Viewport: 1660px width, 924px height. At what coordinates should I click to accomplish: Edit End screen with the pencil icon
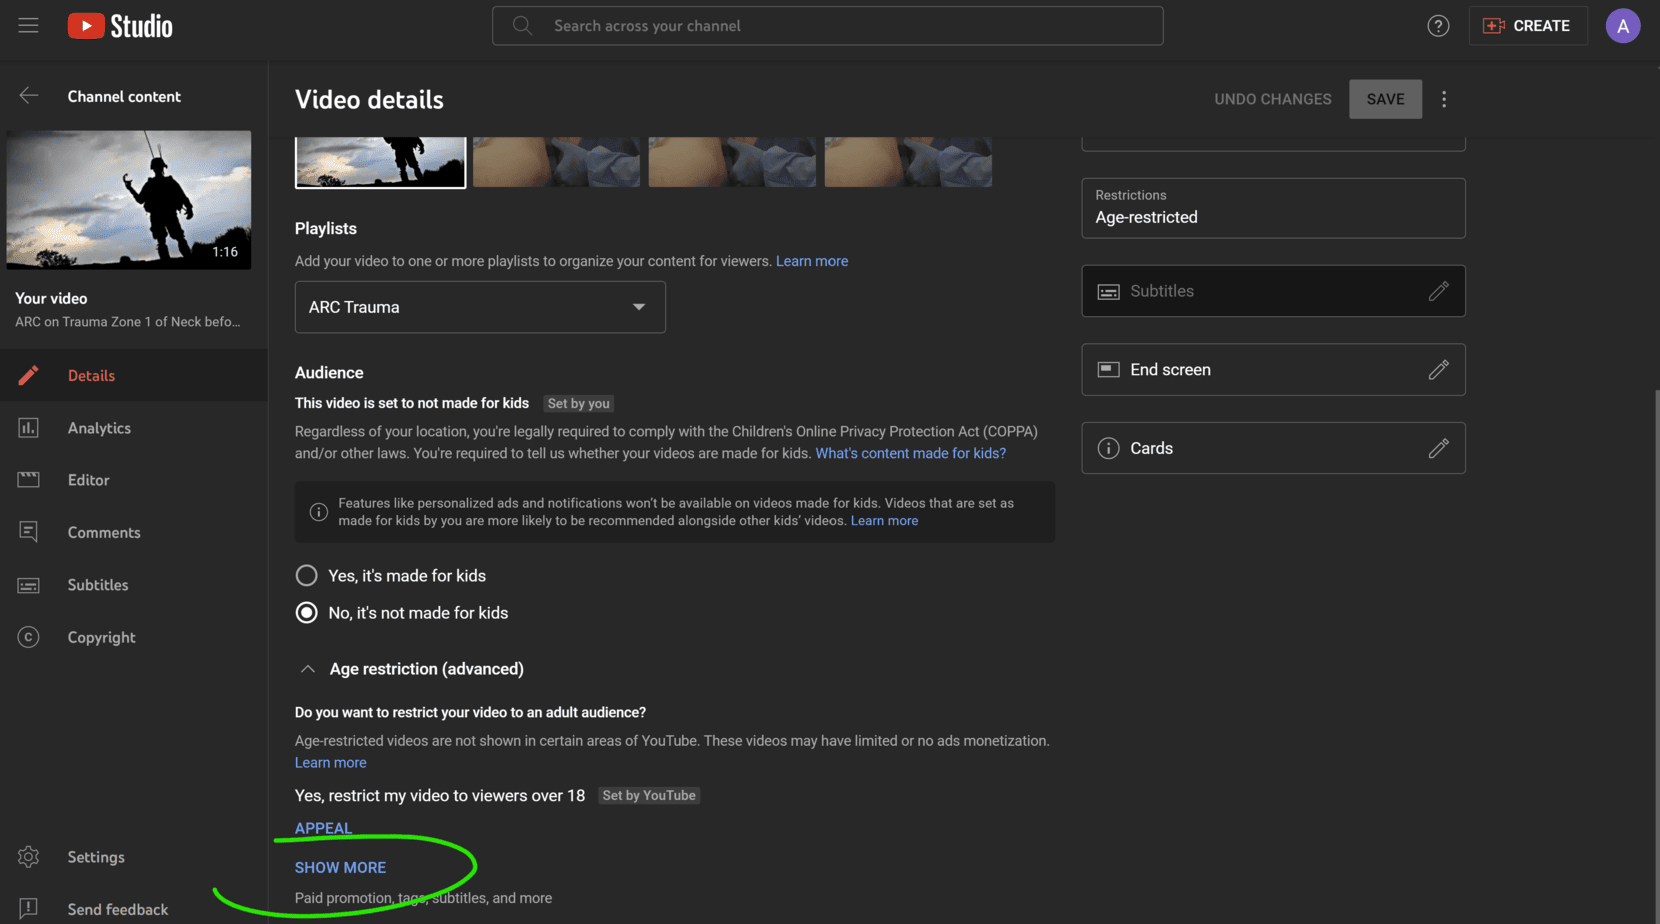(1438, 370)
